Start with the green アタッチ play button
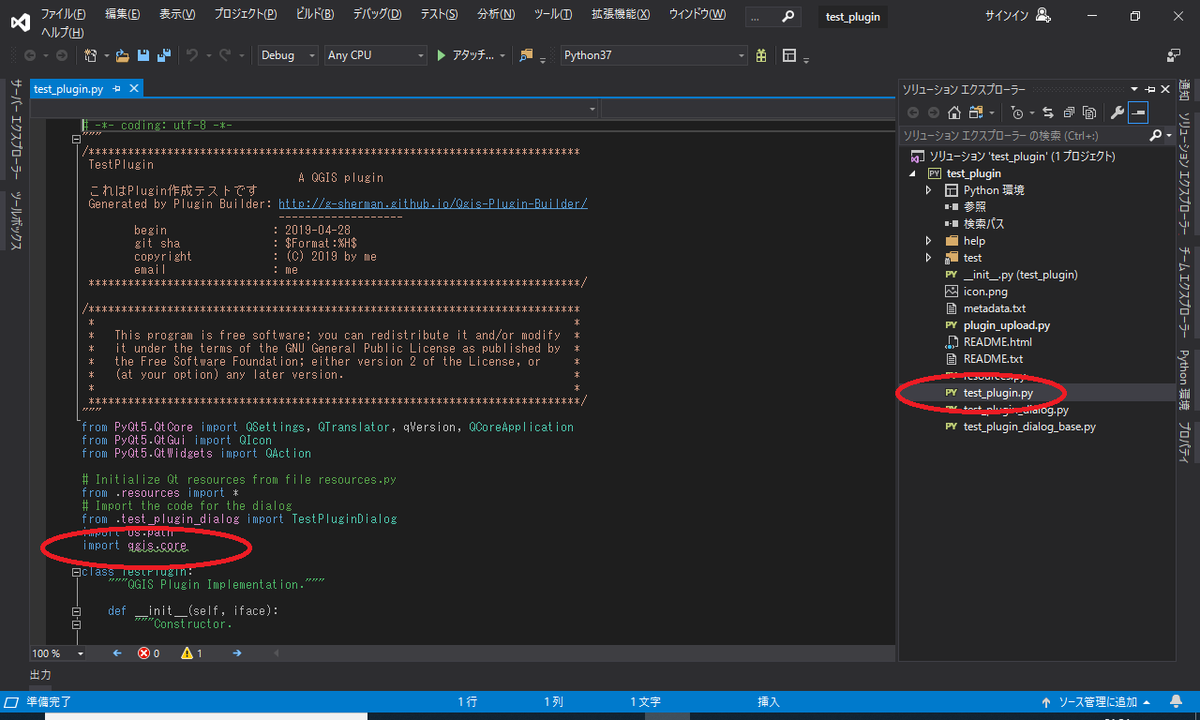The image size is (1200, 720). point(465,55)
